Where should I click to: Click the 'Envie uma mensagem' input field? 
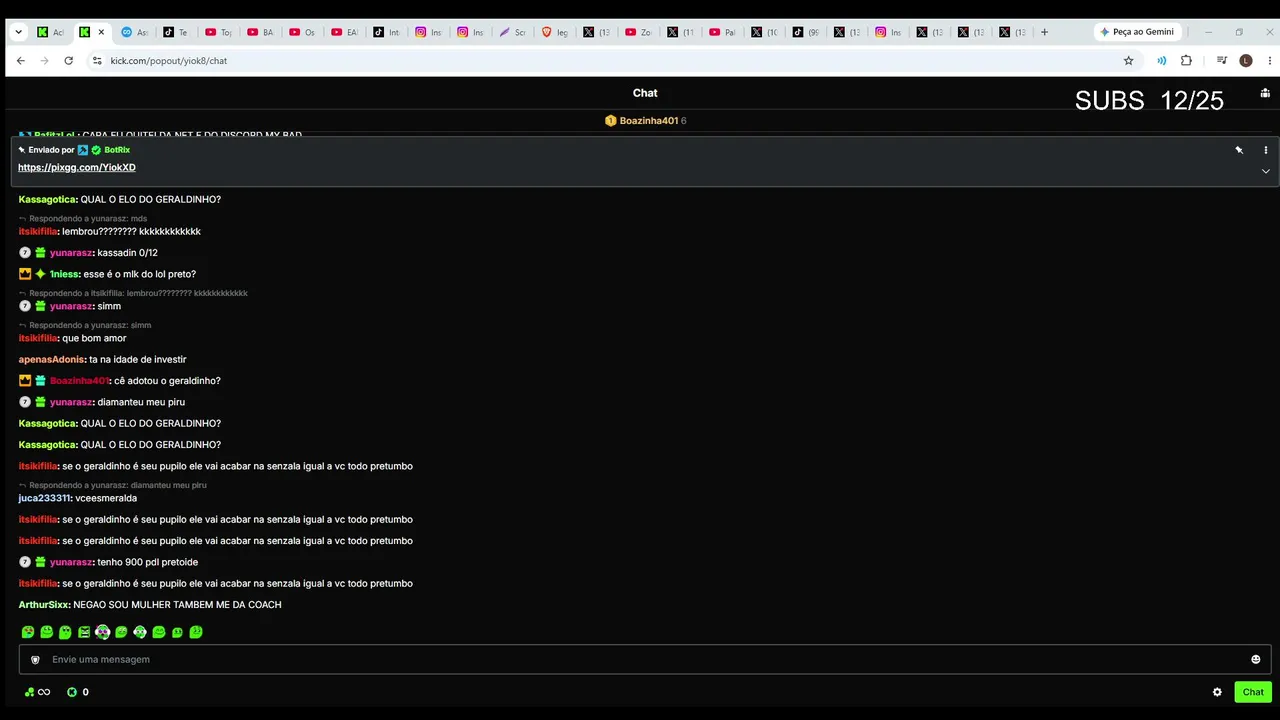pos(645,660)
